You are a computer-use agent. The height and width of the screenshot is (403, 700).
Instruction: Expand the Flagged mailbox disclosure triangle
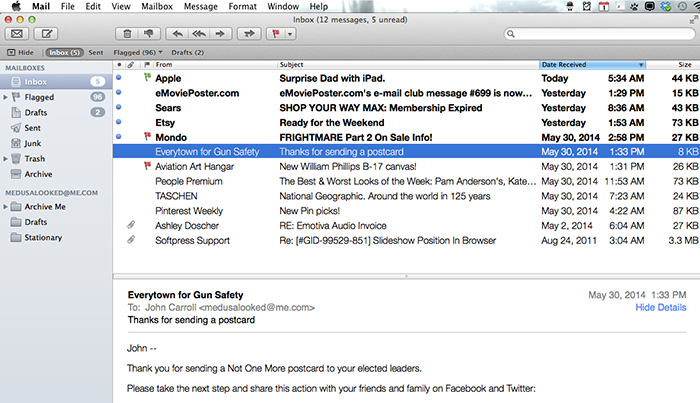point(5,97)
